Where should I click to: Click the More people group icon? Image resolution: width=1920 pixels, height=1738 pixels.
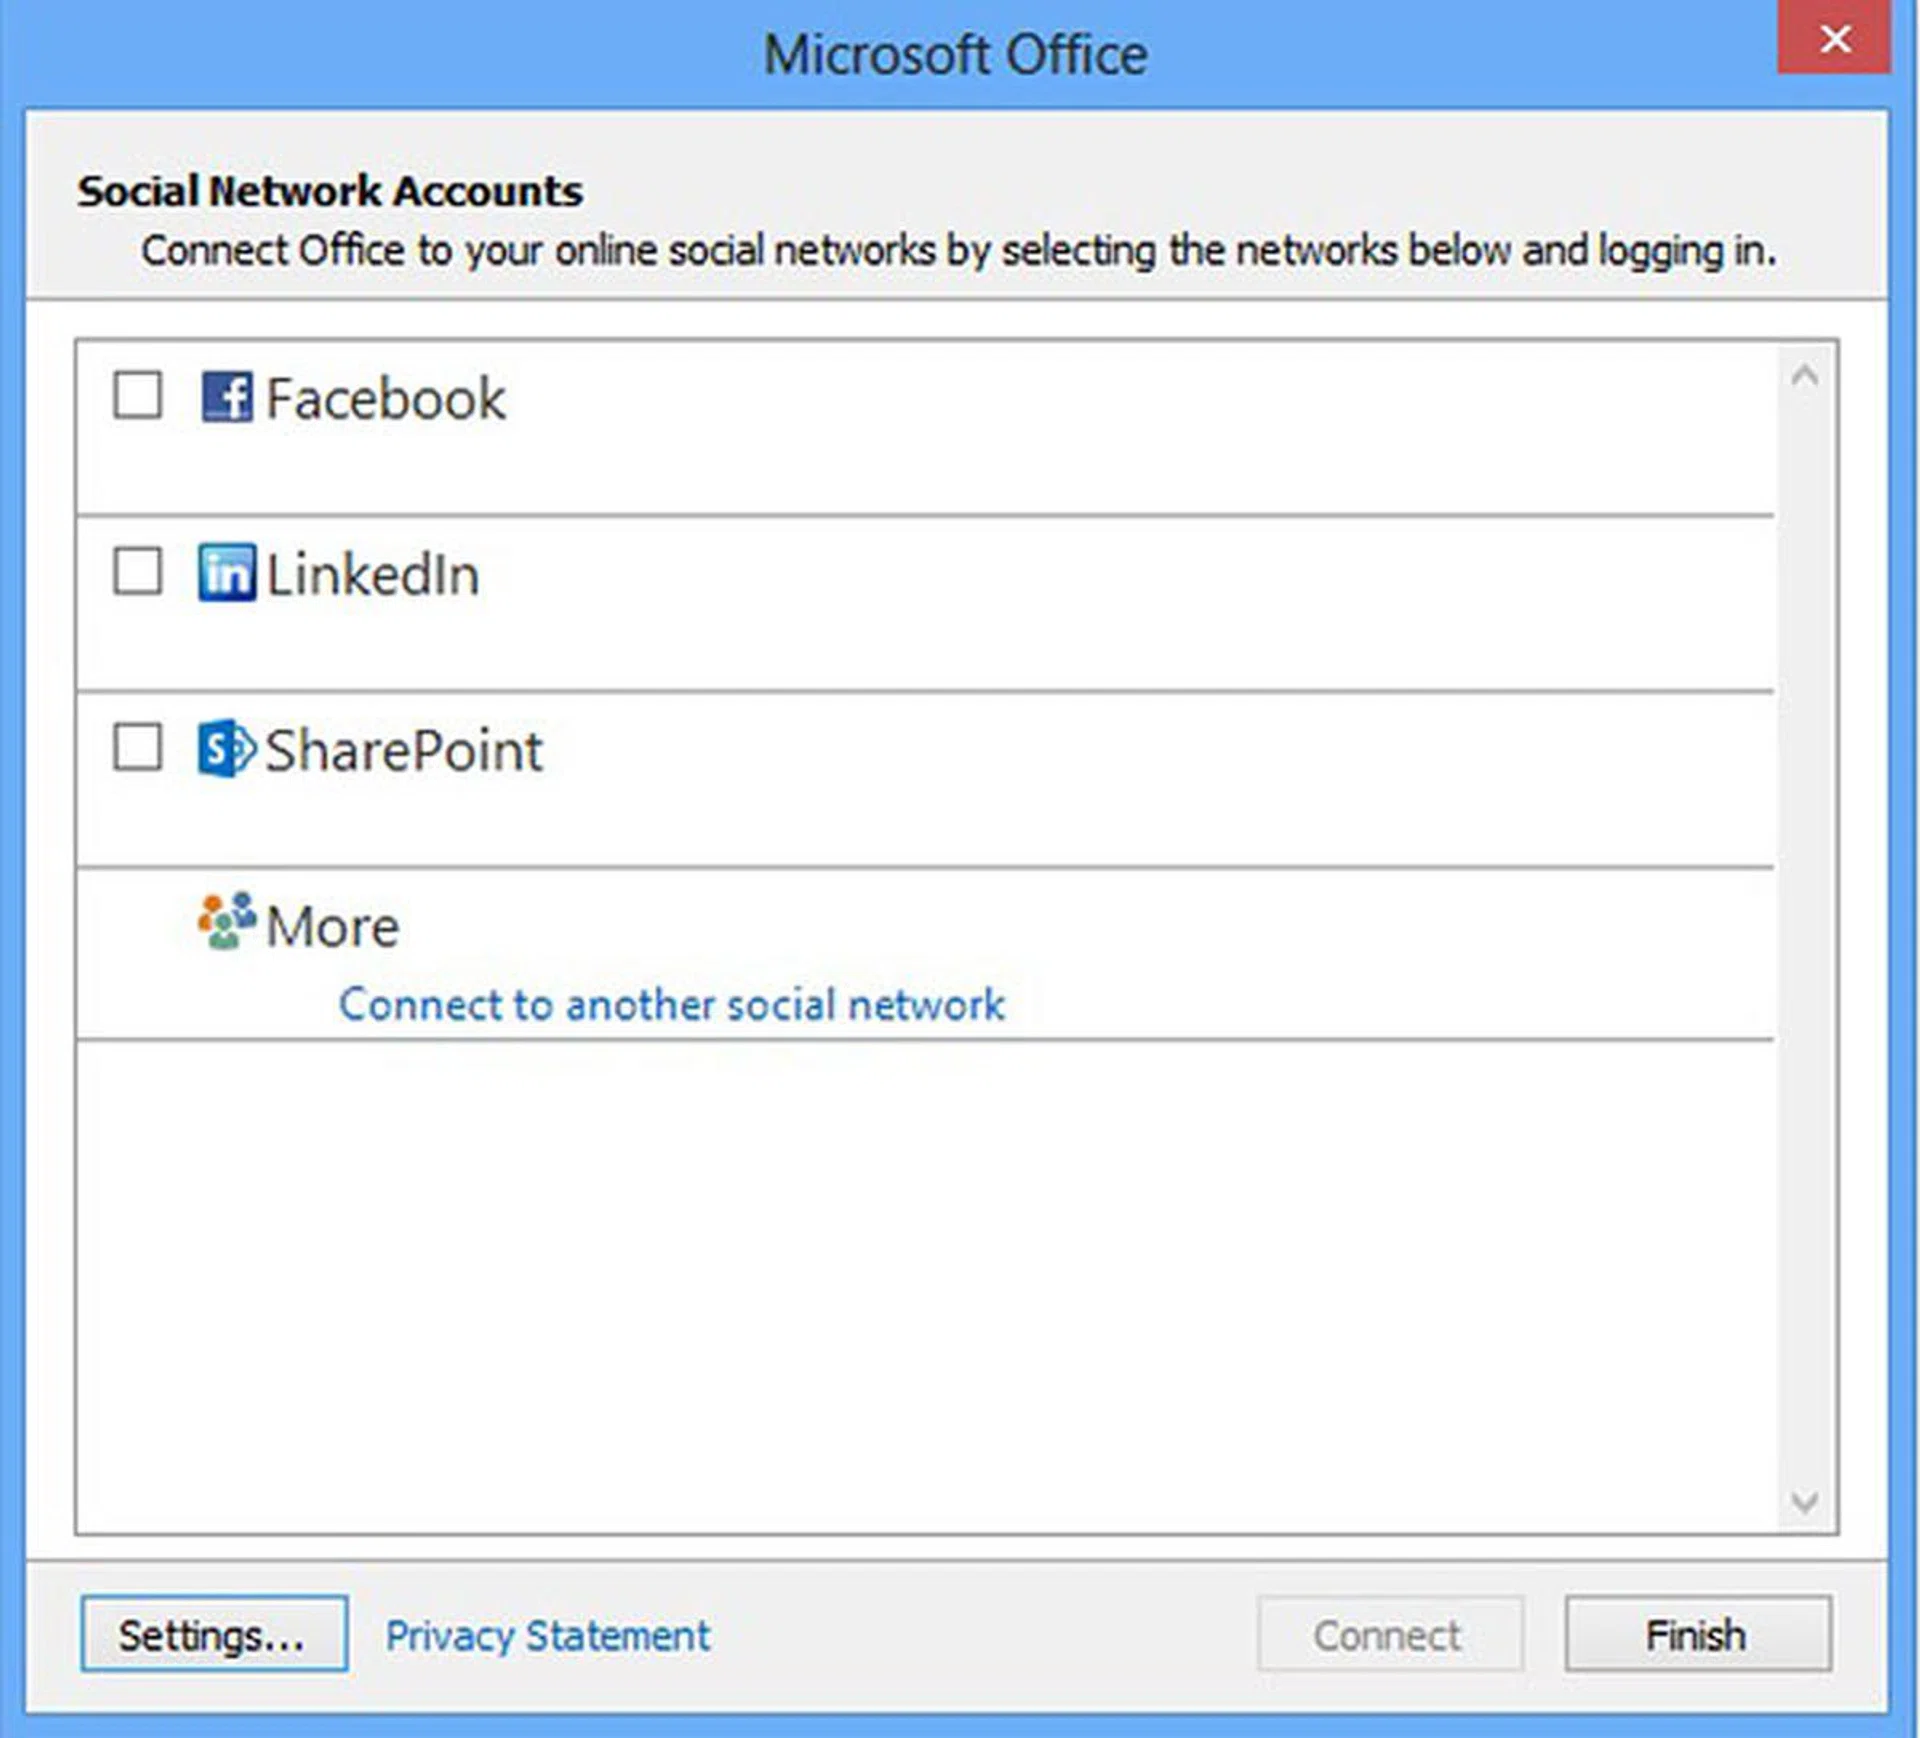[227, 921]
